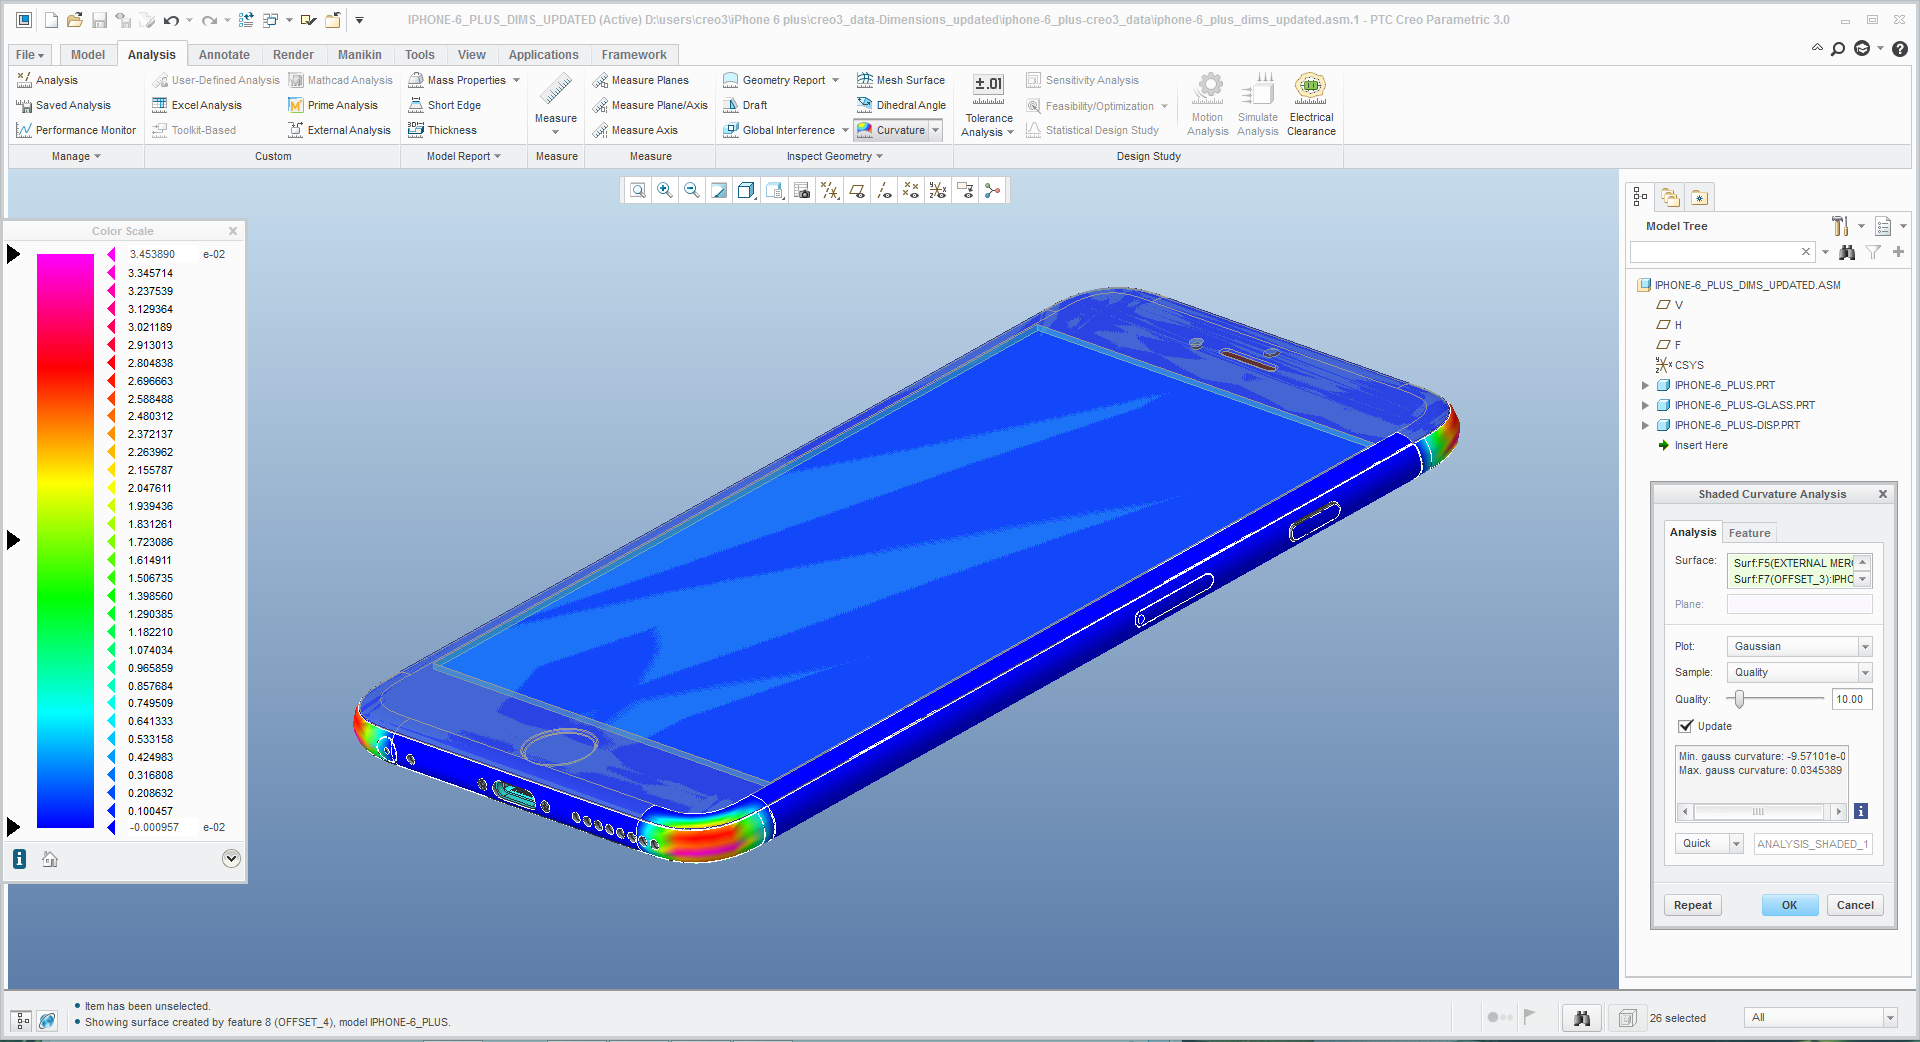1920x1042 pixels.
Task: Expand the Color Scale options chevron
Action: (x=231, y=858)
